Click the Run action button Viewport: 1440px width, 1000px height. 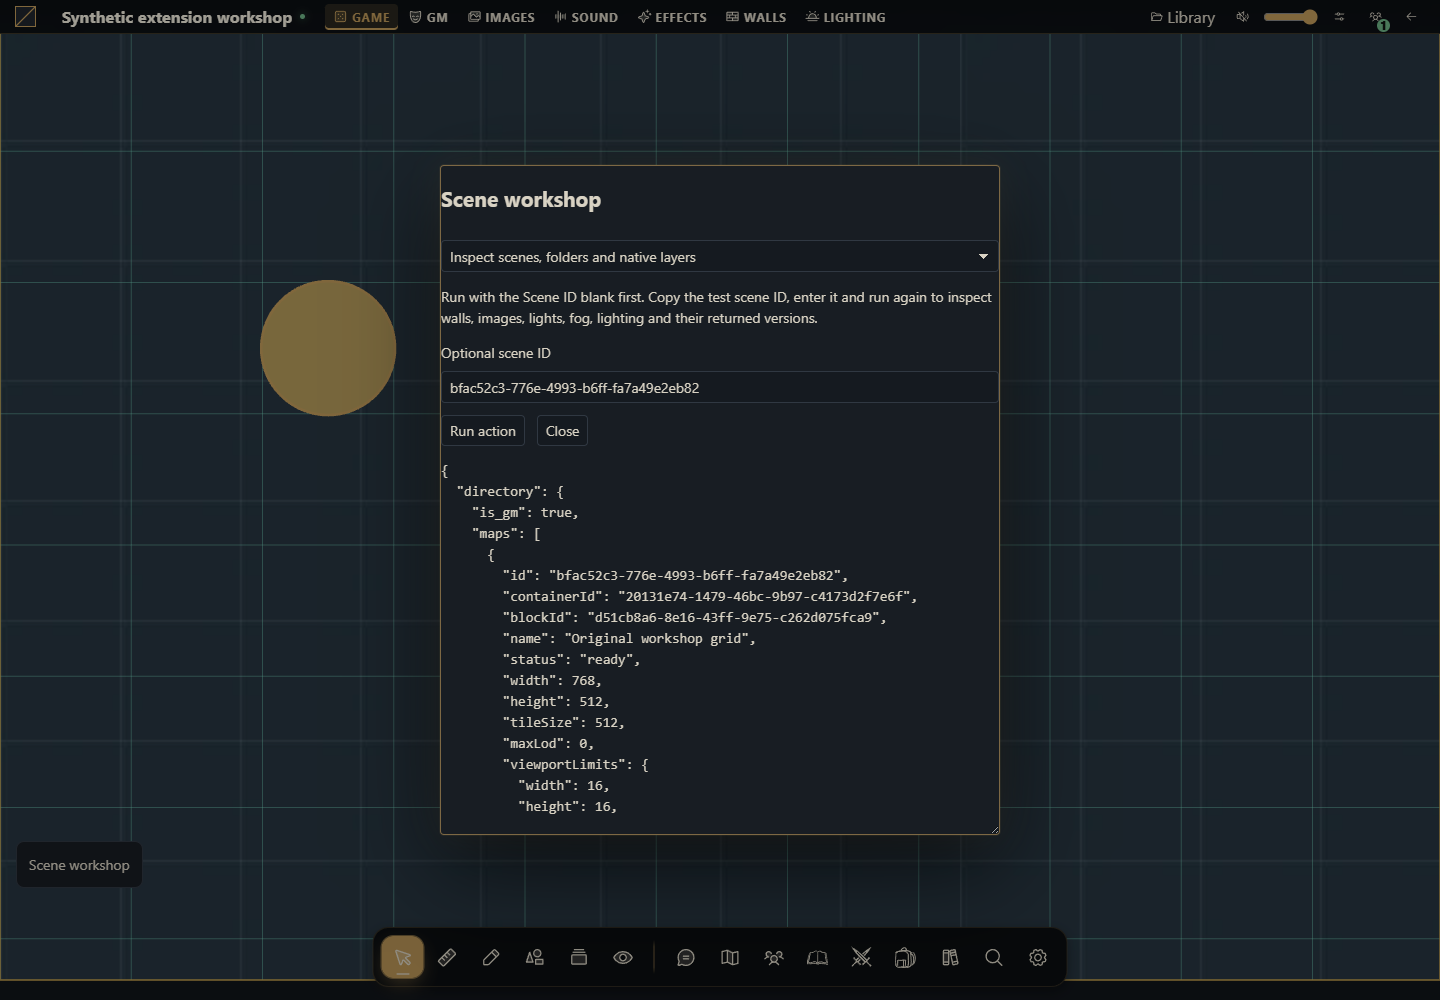point(483,431)
